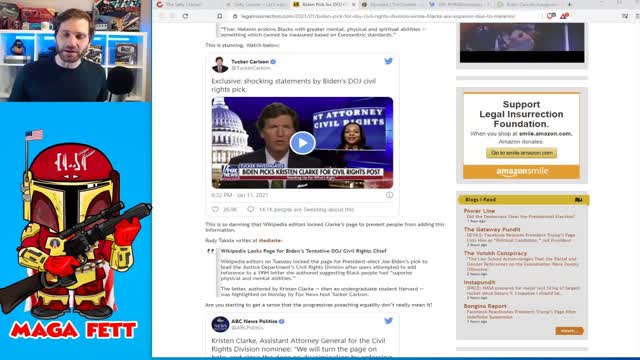Click the bookmark icon beside the address bar

coord(220,16)
